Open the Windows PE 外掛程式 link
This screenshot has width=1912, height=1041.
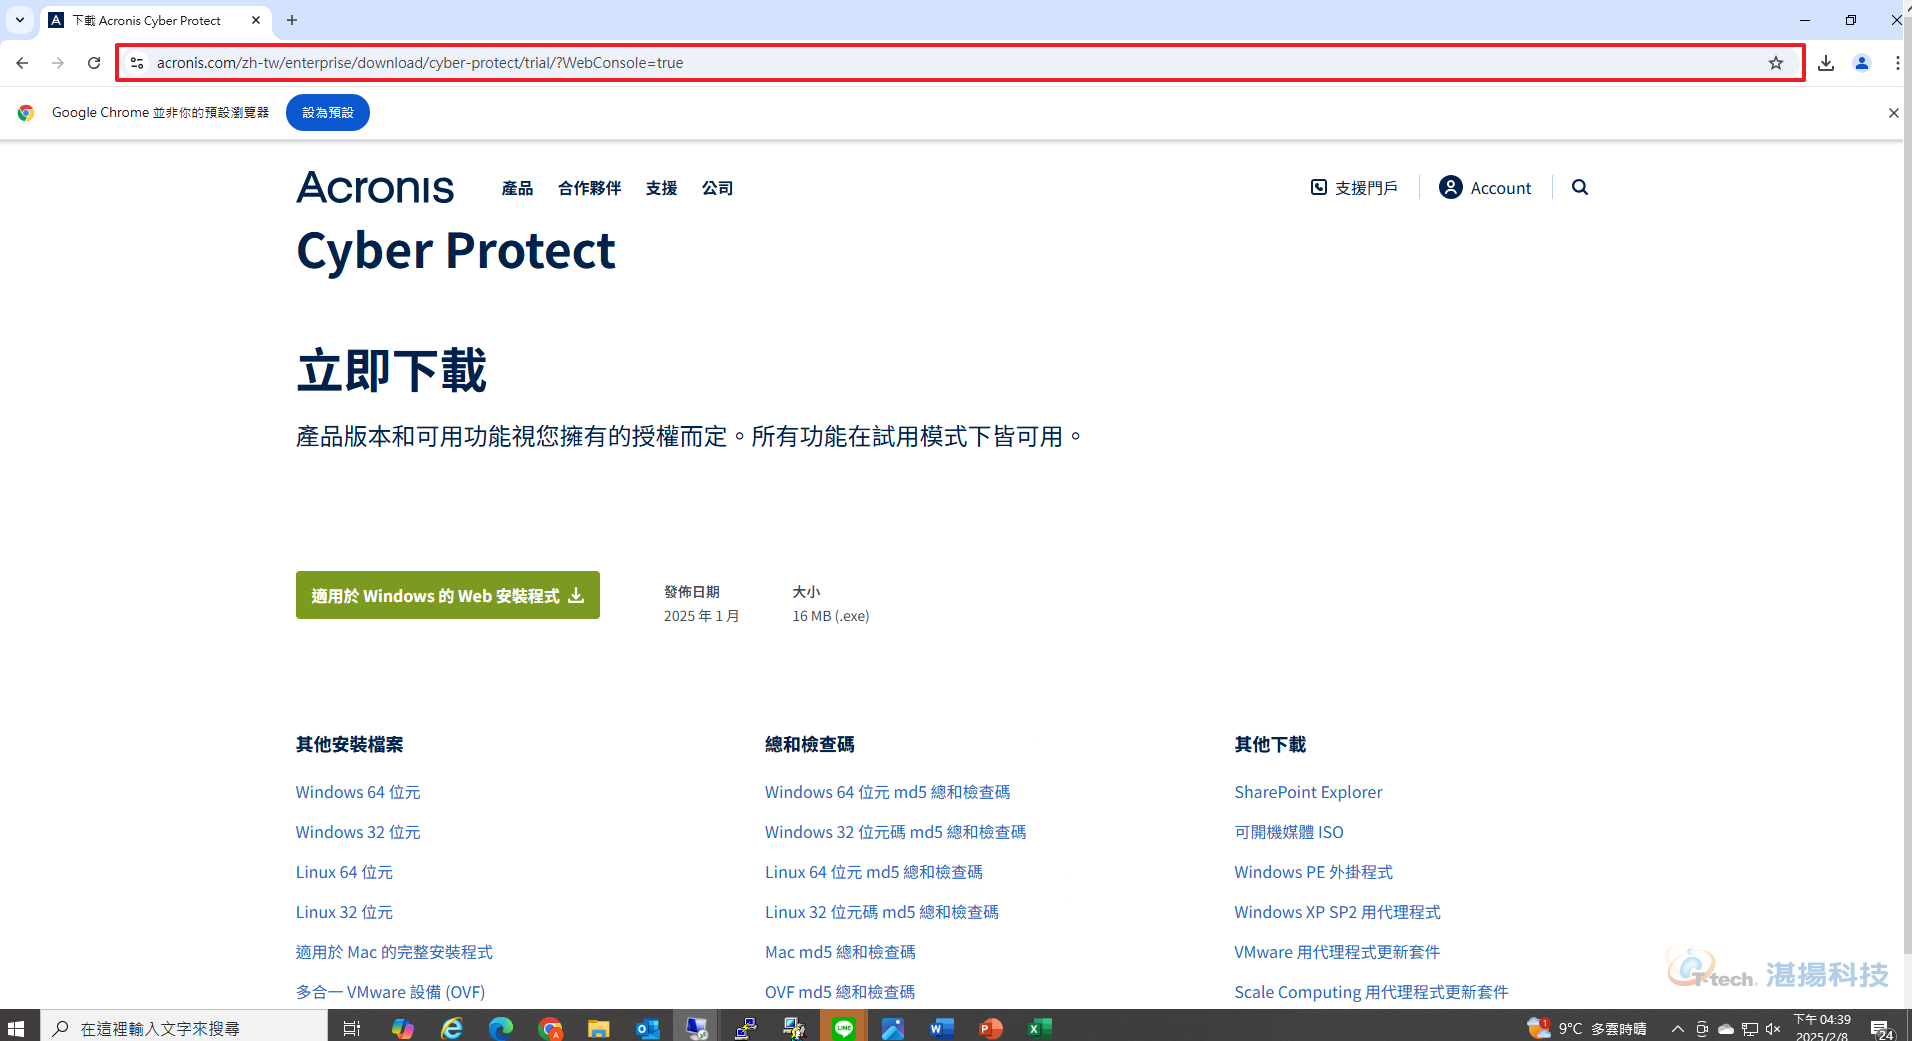click(x=1313, y=872)
